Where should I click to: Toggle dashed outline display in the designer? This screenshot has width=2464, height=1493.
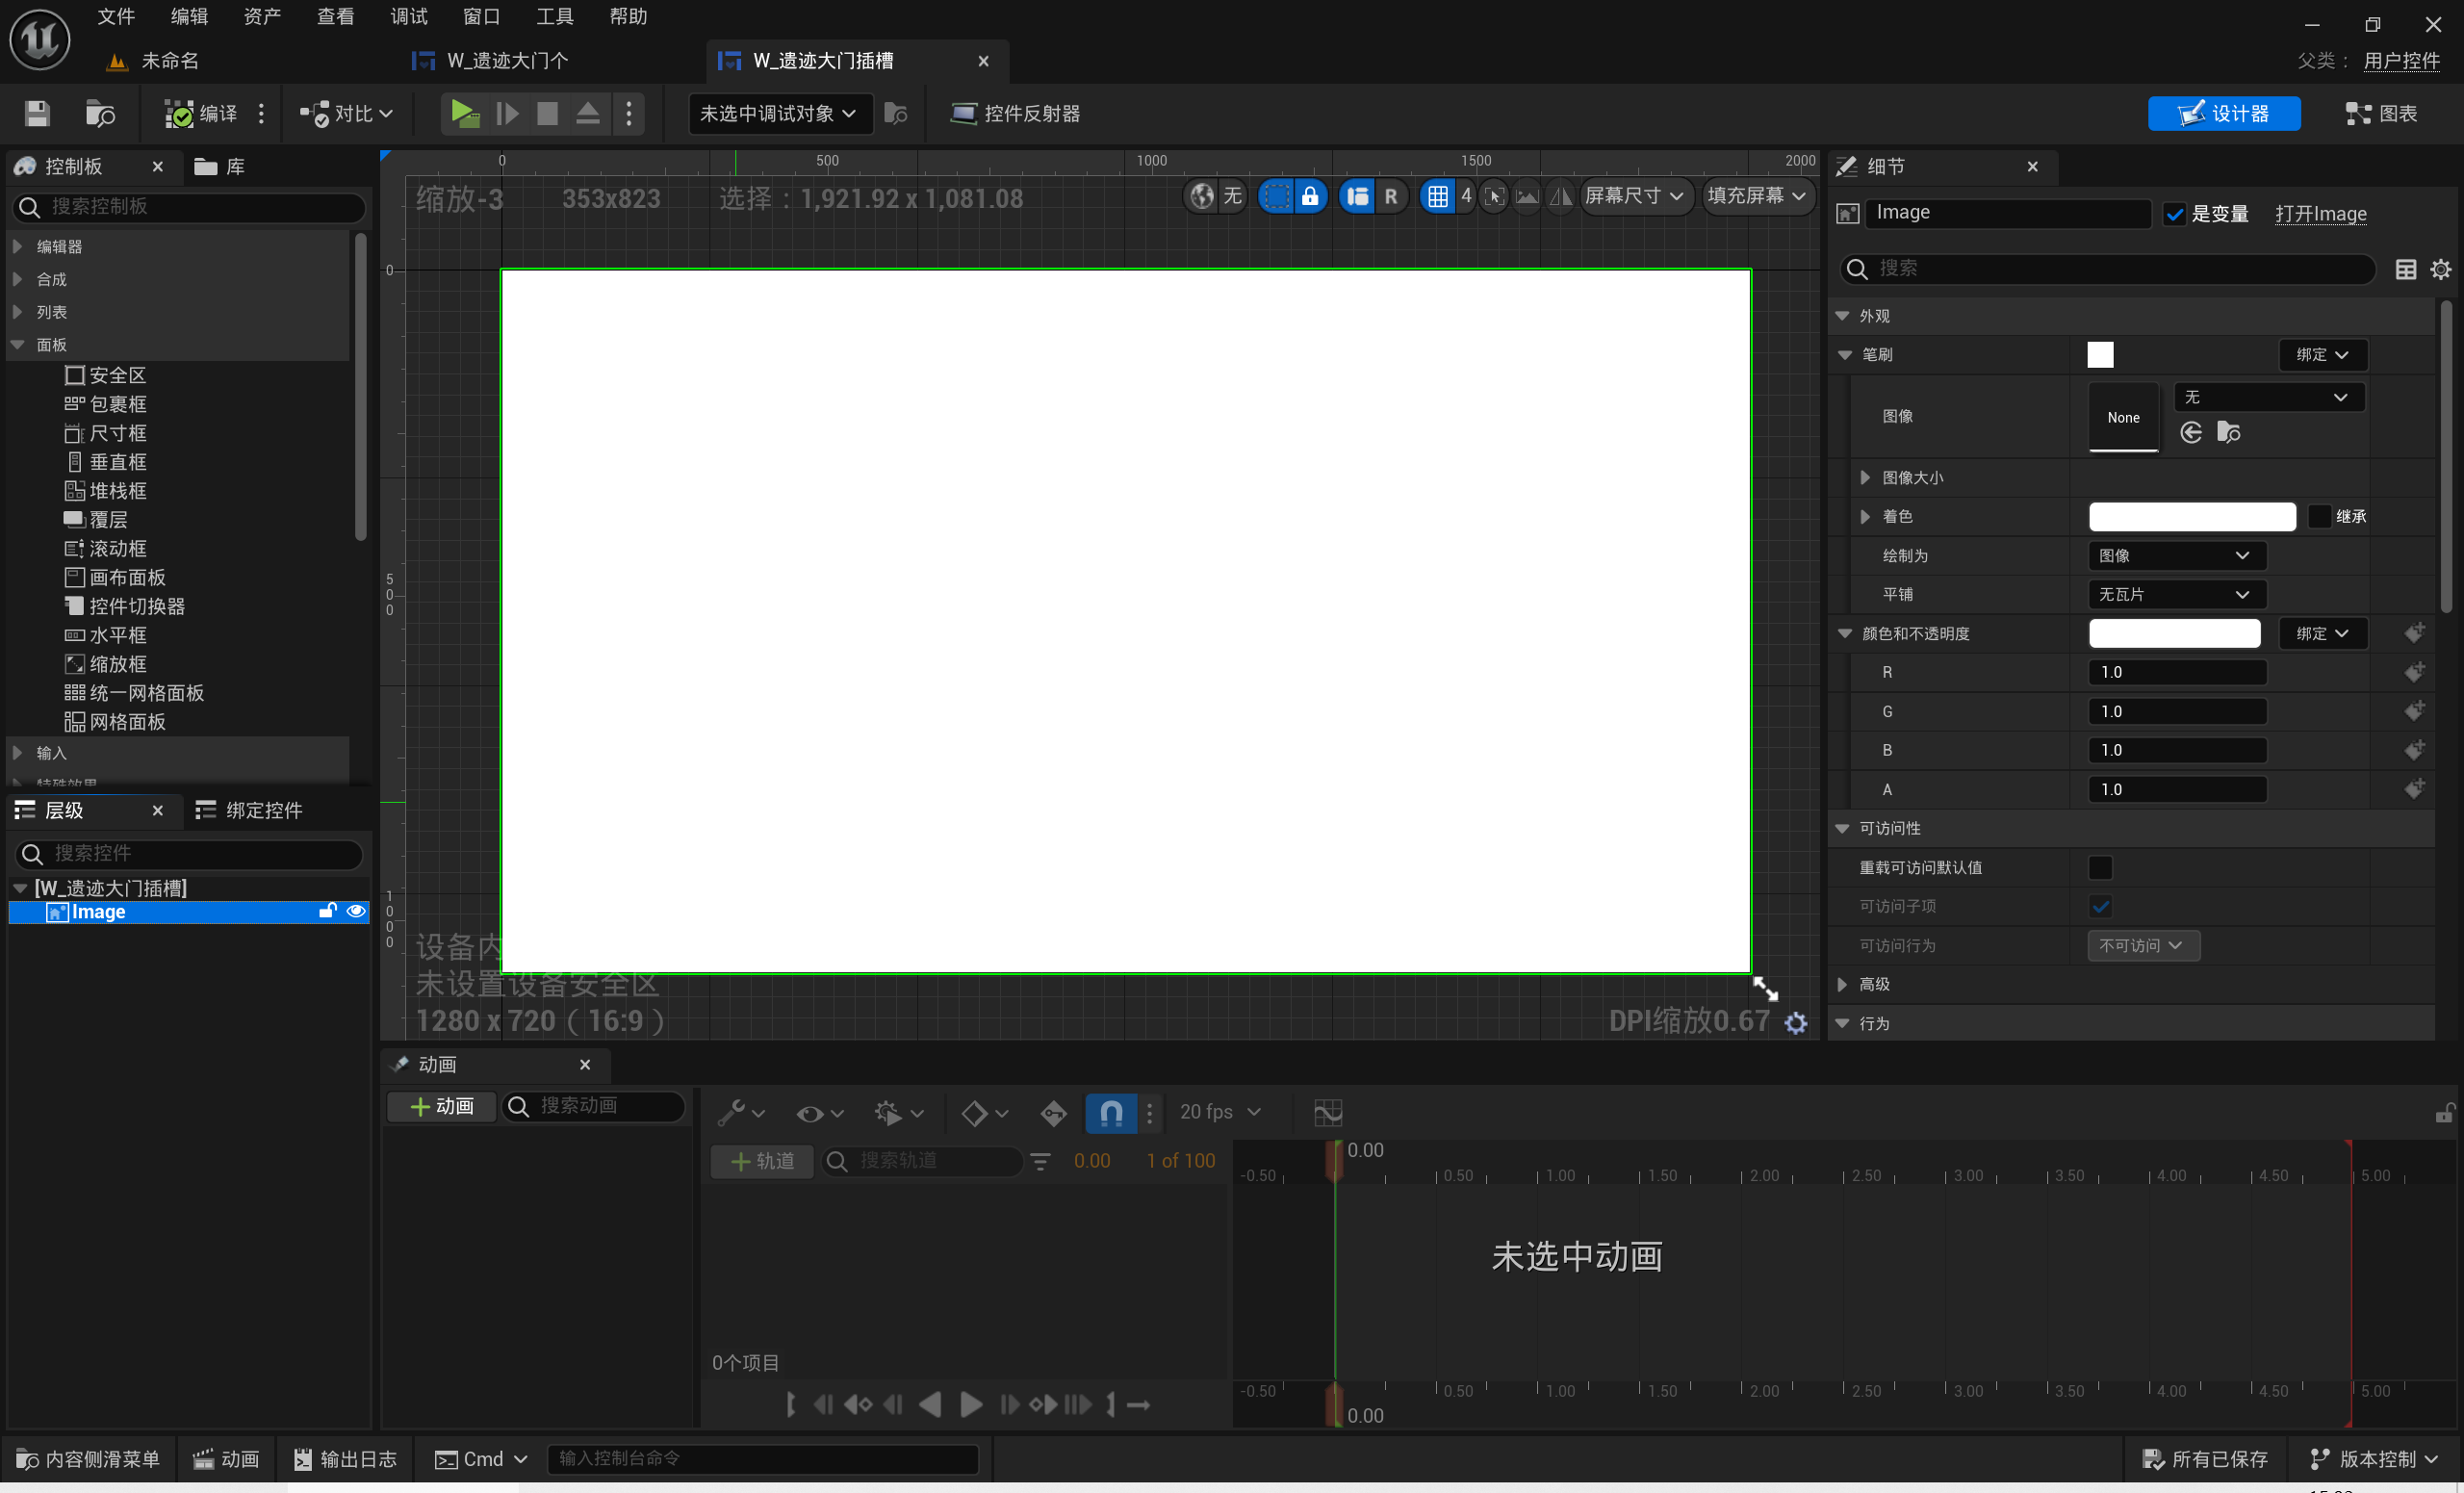coord(1276,196)
